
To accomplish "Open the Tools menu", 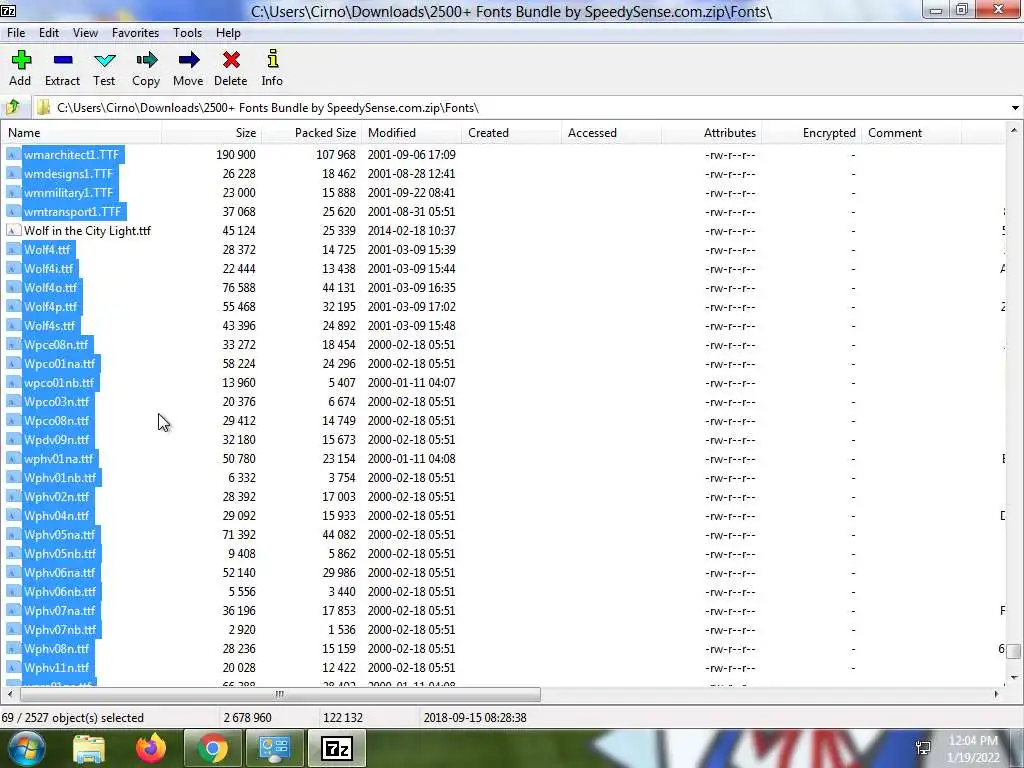I will (187, 33).
